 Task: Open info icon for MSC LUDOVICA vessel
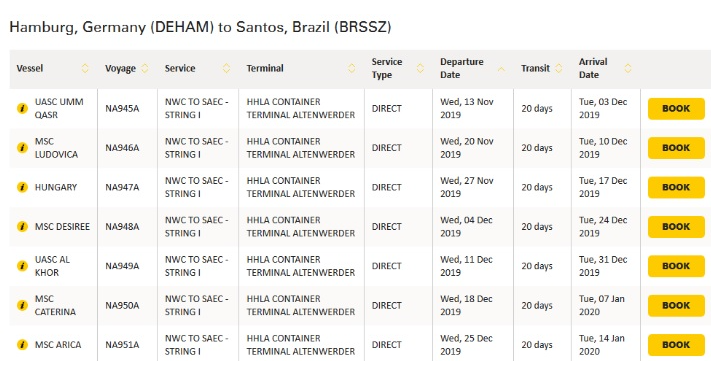pyautogui.click(x=22, y=148)
